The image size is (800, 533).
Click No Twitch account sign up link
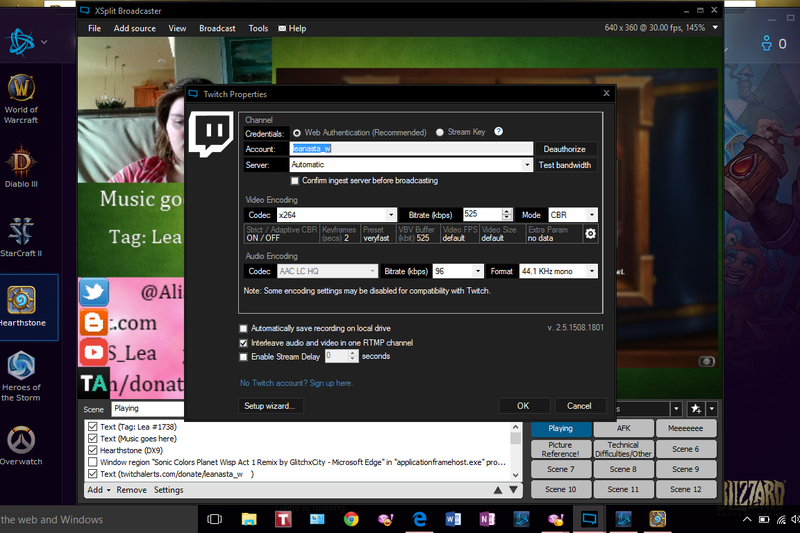(296, 383)
